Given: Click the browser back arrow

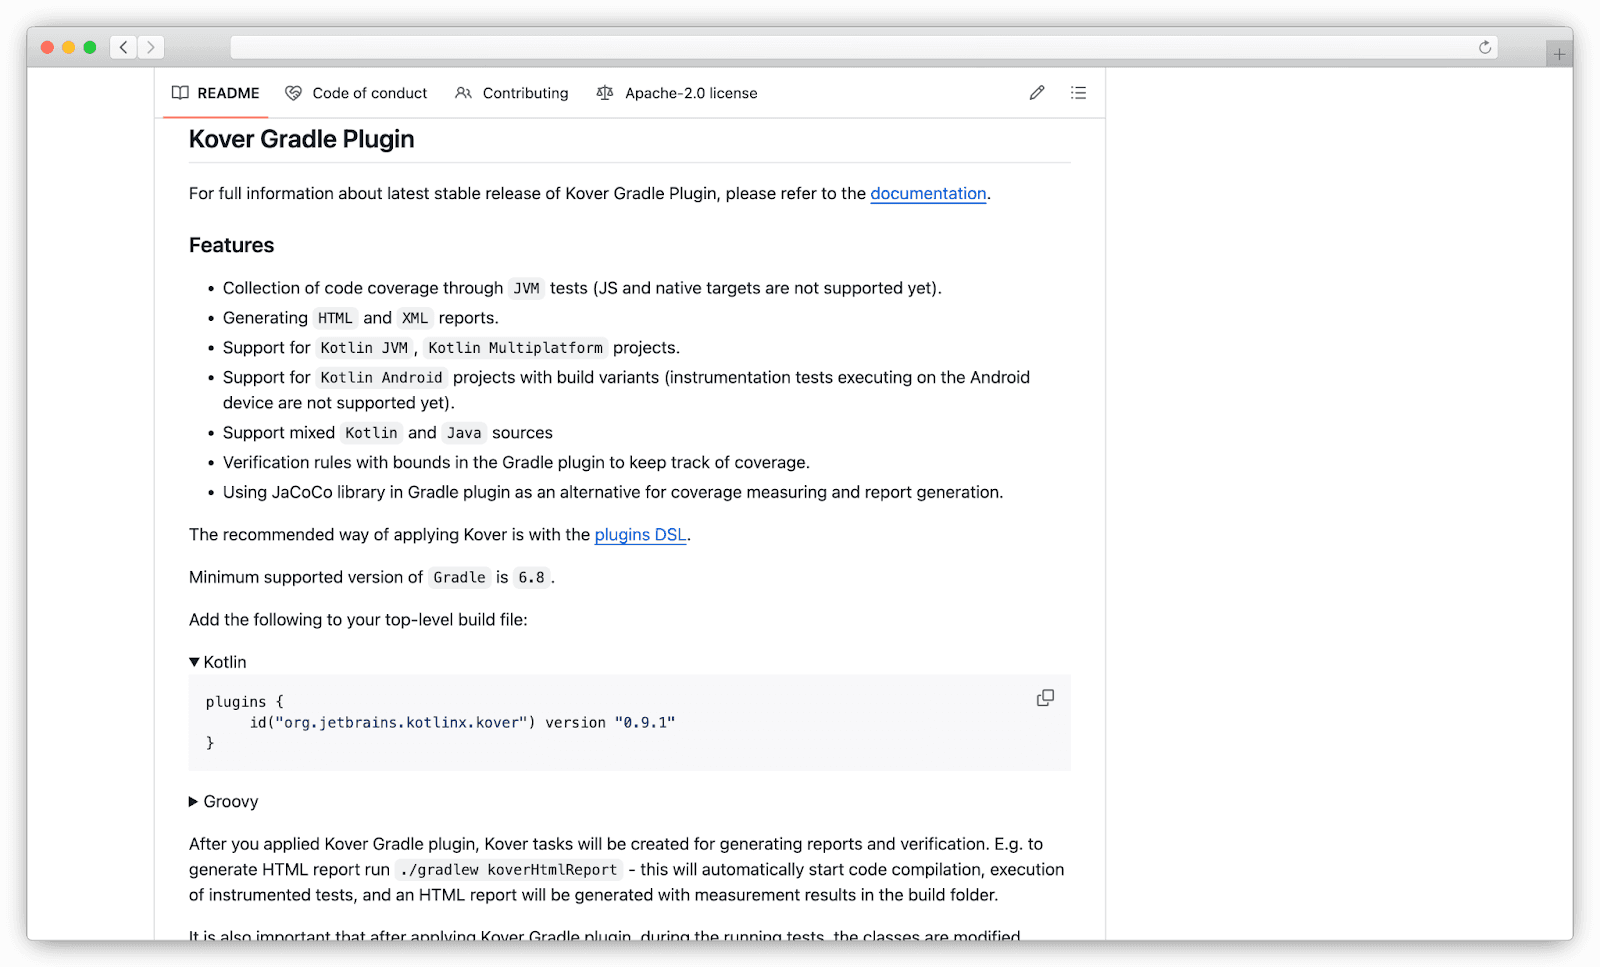Looking at the screenshot, I should [122, 46].
